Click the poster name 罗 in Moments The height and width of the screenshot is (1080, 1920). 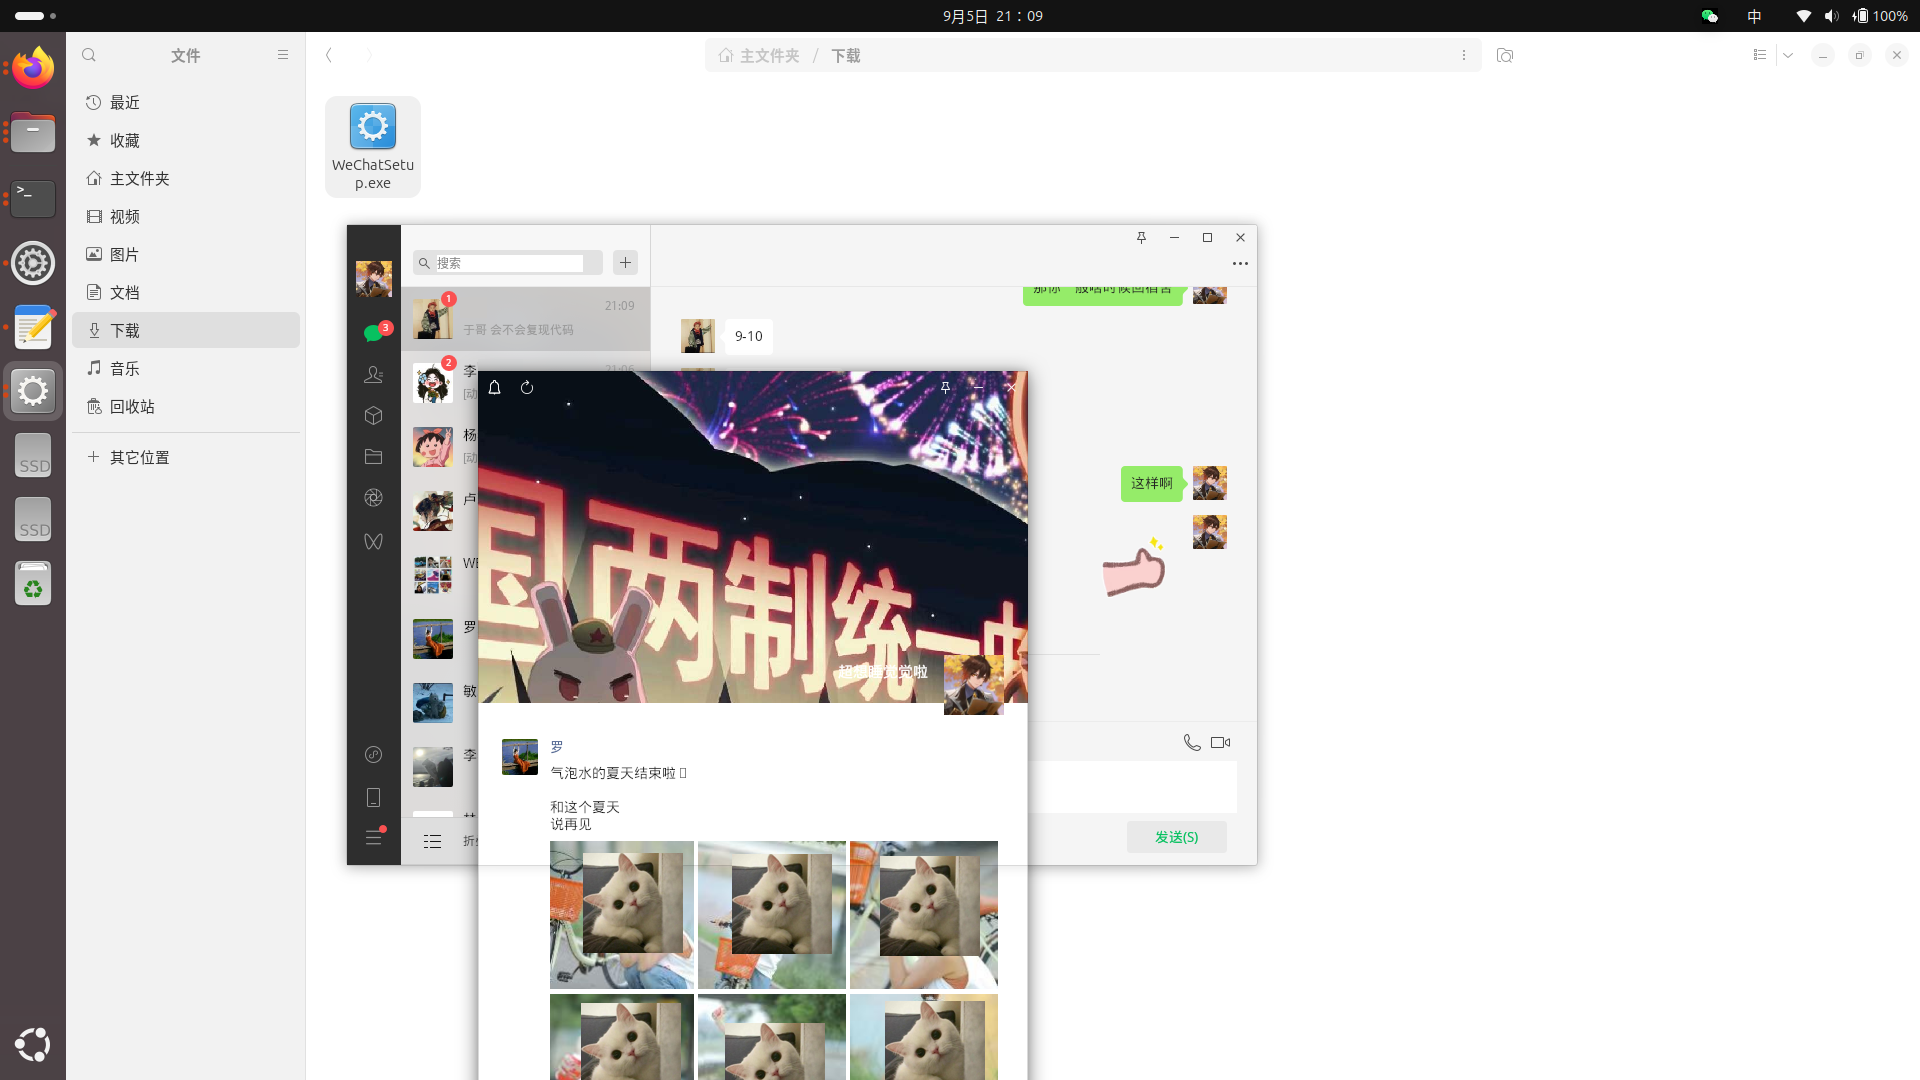[x=557, y=747]
